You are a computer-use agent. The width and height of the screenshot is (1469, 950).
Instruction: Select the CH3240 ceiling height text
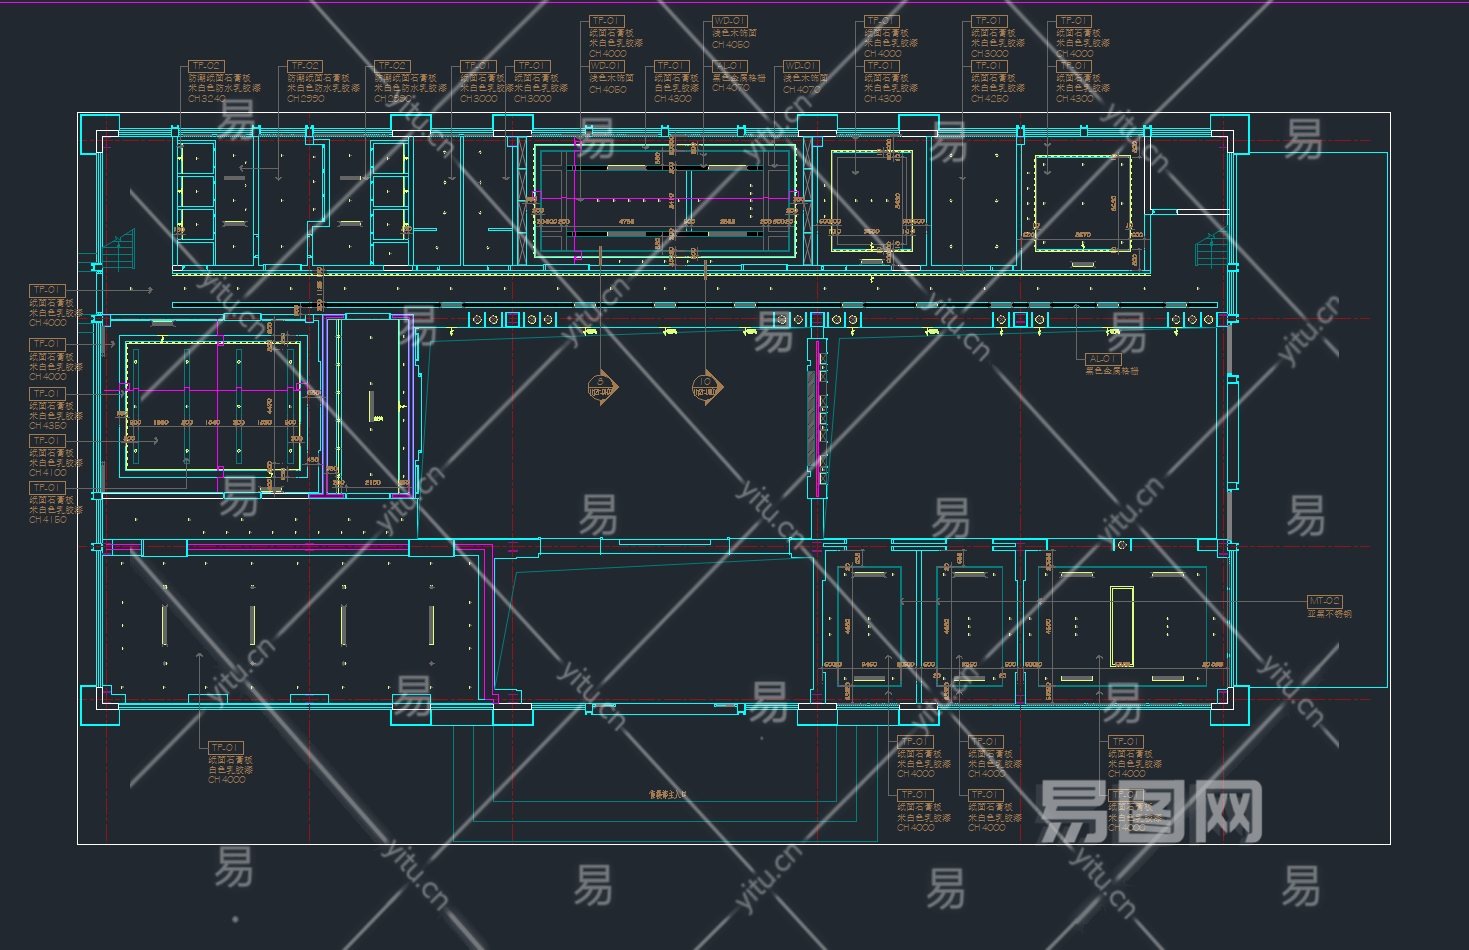tap(207, 99)
